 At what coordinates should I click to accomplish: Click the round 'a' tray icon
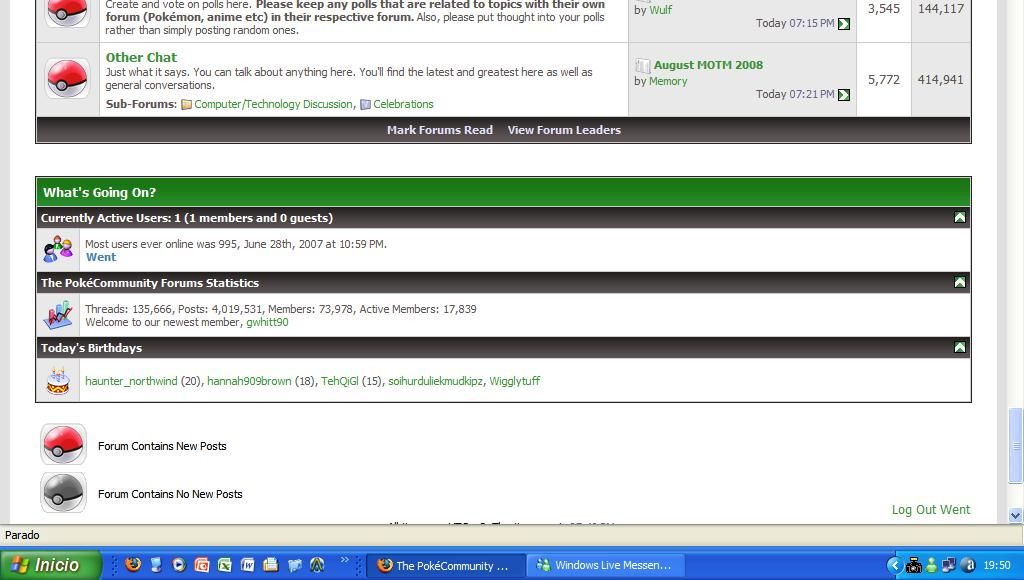click(968, 565)
